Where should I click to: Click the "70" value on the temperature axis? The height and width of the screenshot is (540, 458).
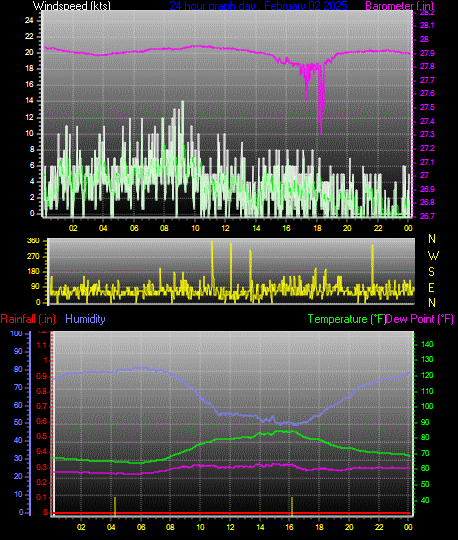[425, 453]
